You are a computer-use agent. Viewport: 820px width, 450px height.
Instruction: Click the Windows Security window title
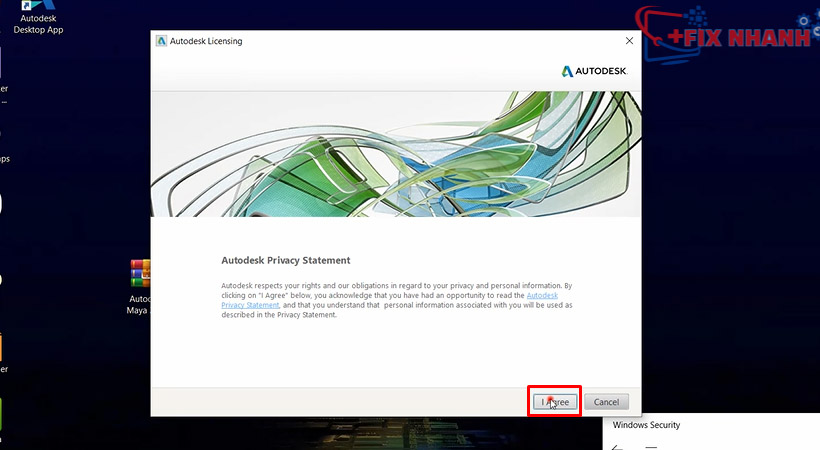pos(646,425)
